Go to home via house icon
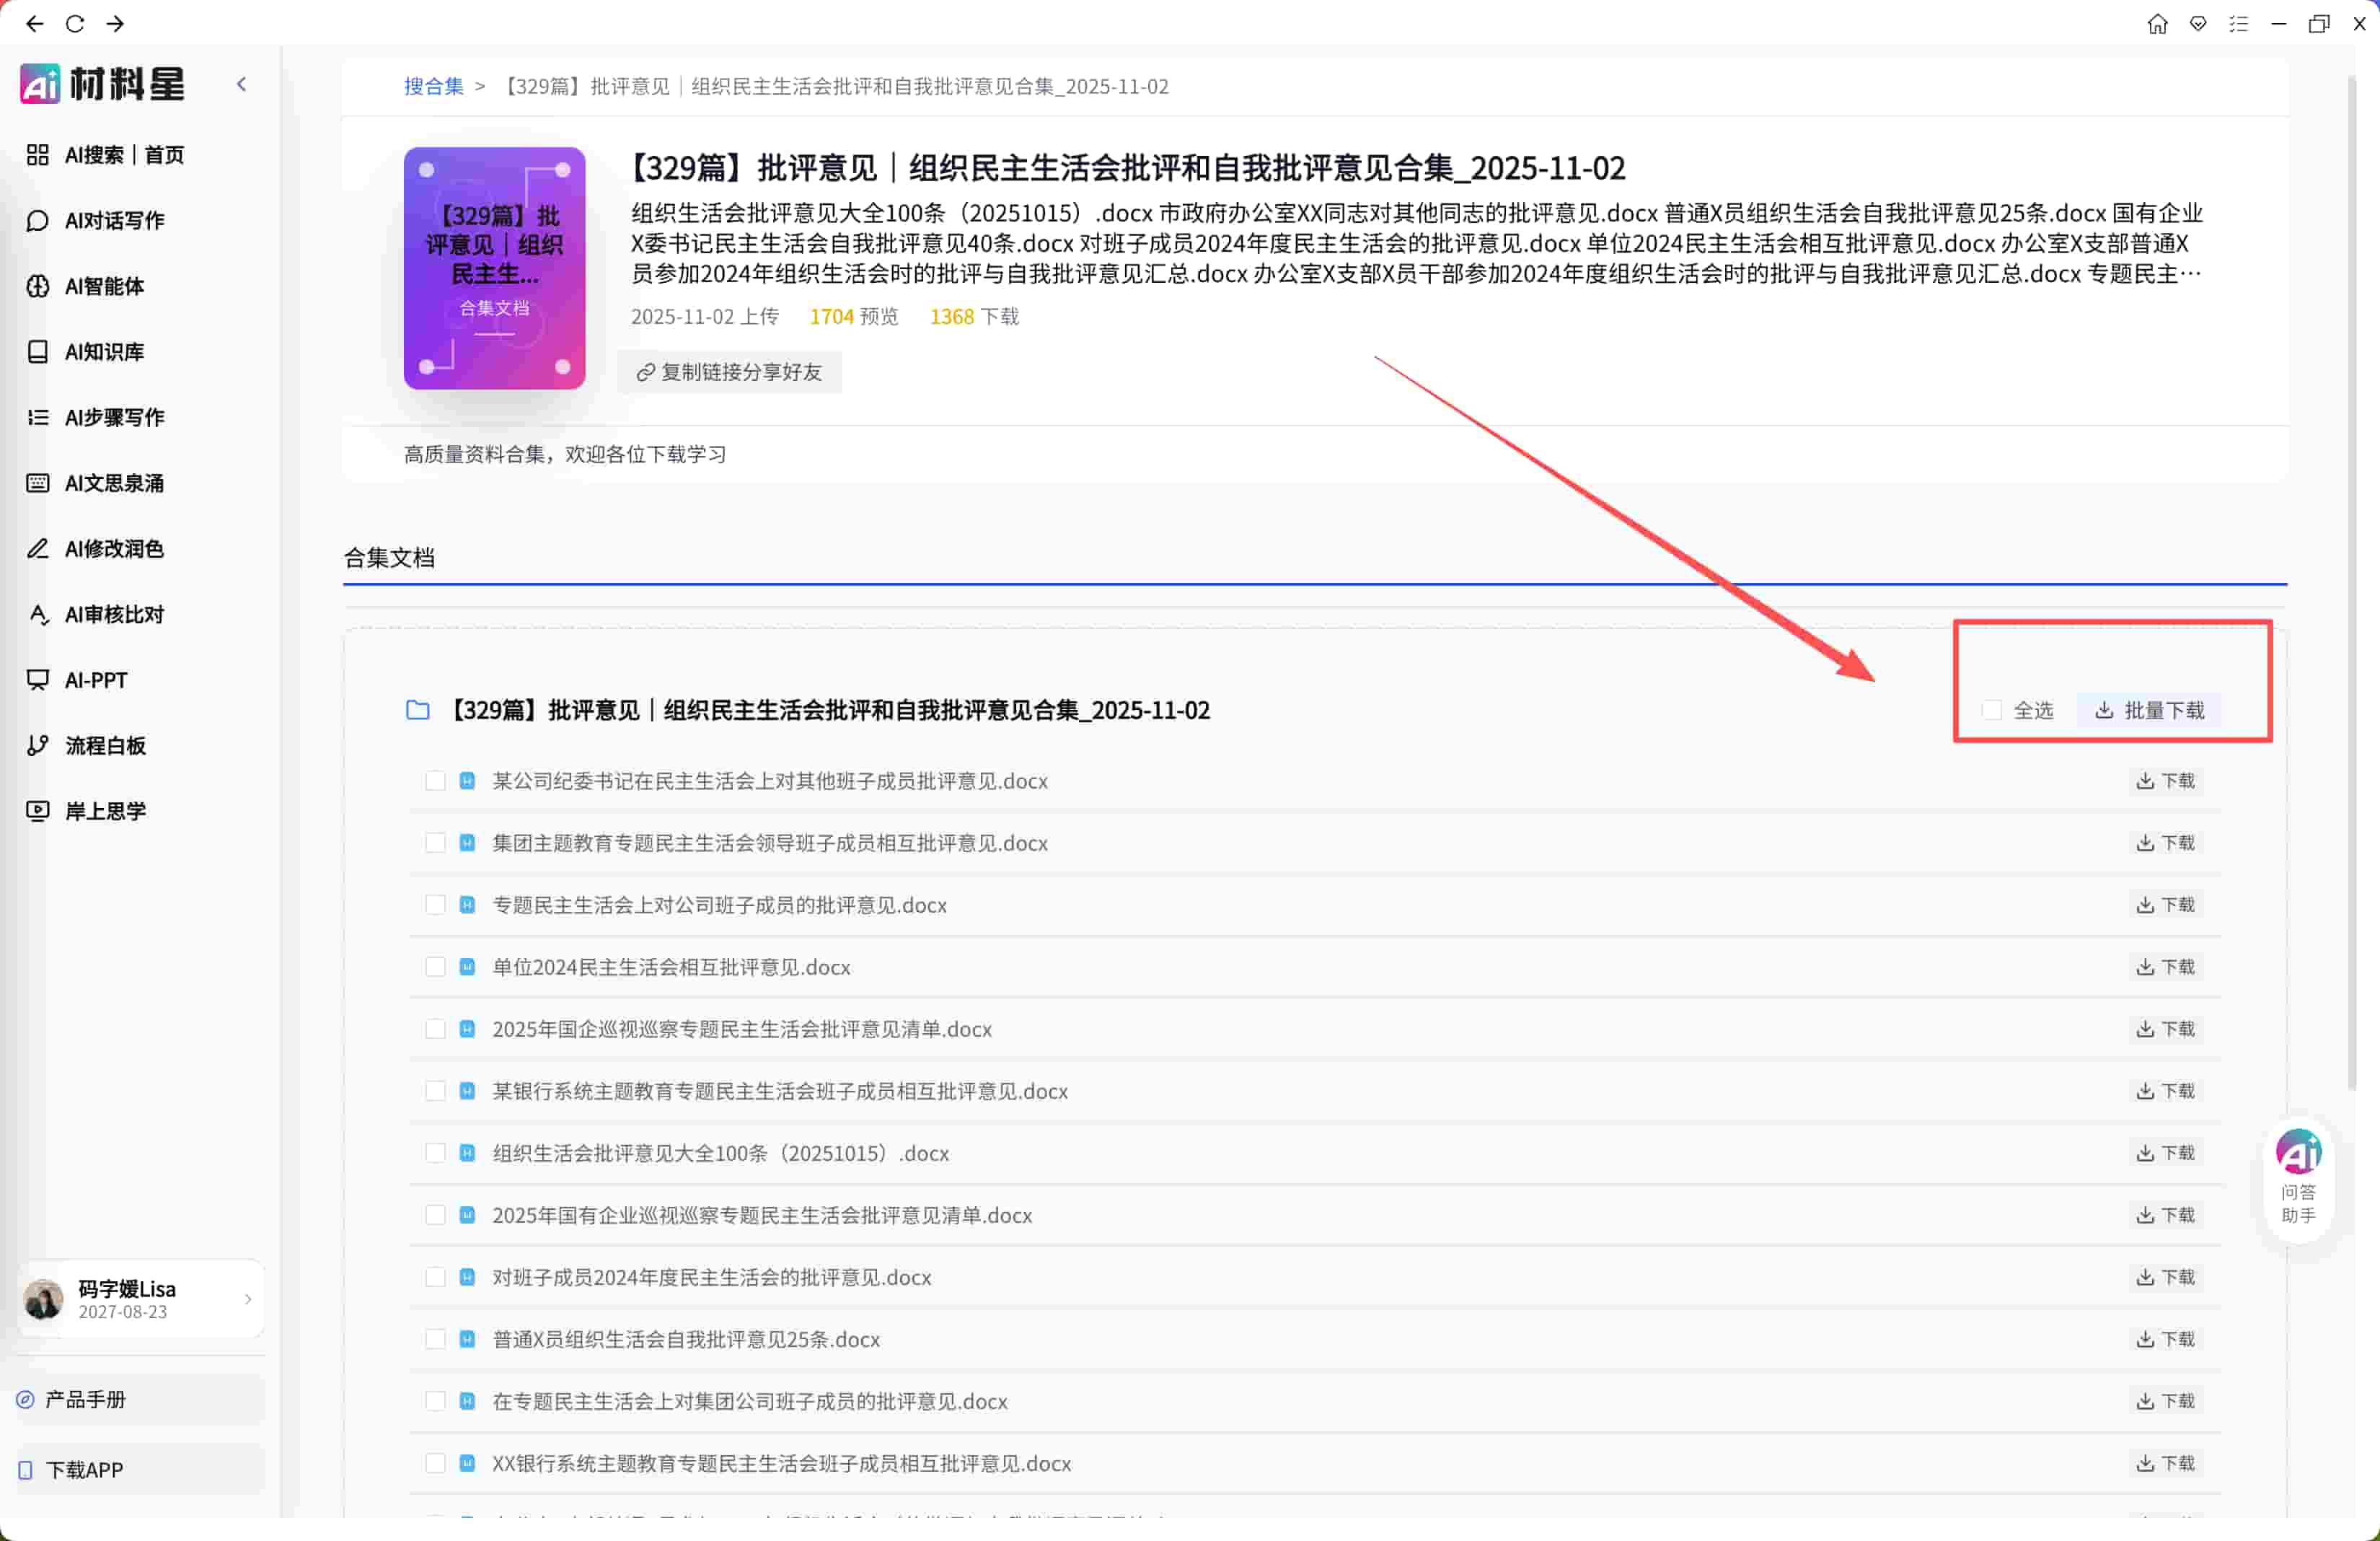This screenshot has width=2380, height=1541. [x=2157, y=23]
